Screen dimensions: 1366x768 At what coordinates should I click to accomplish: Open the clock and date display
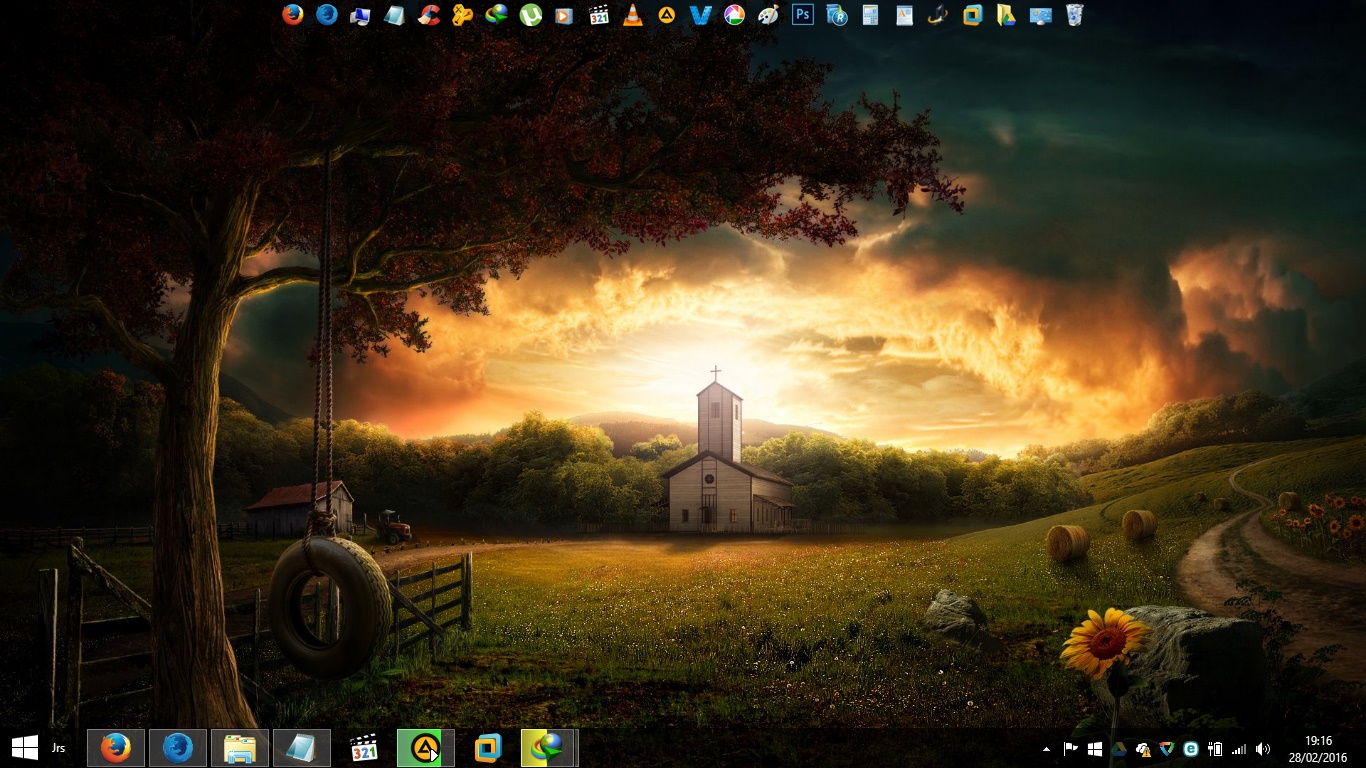pyautogui.click(x=1317, y=749)
